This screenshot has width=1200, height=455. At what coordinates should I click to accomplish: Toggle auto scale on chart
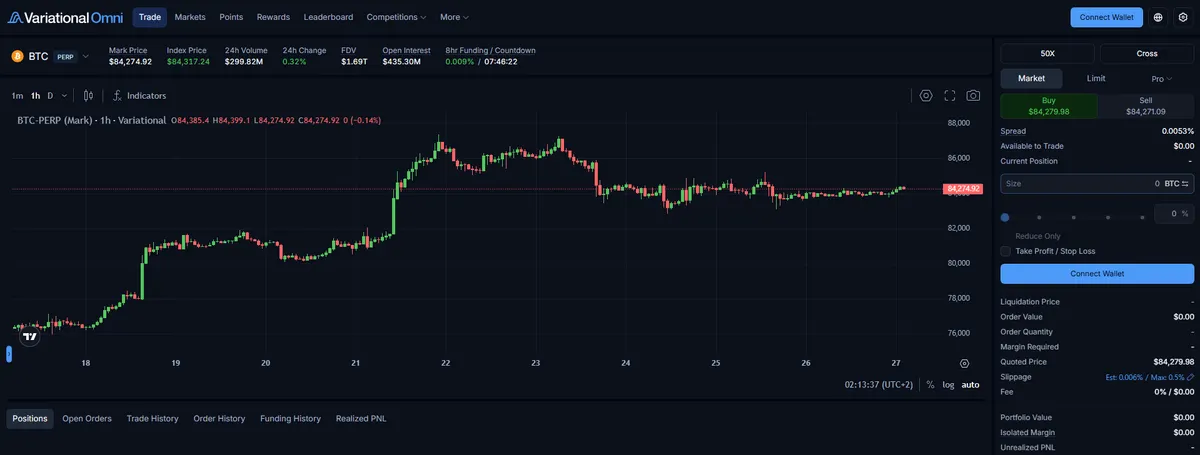point(971,384)
